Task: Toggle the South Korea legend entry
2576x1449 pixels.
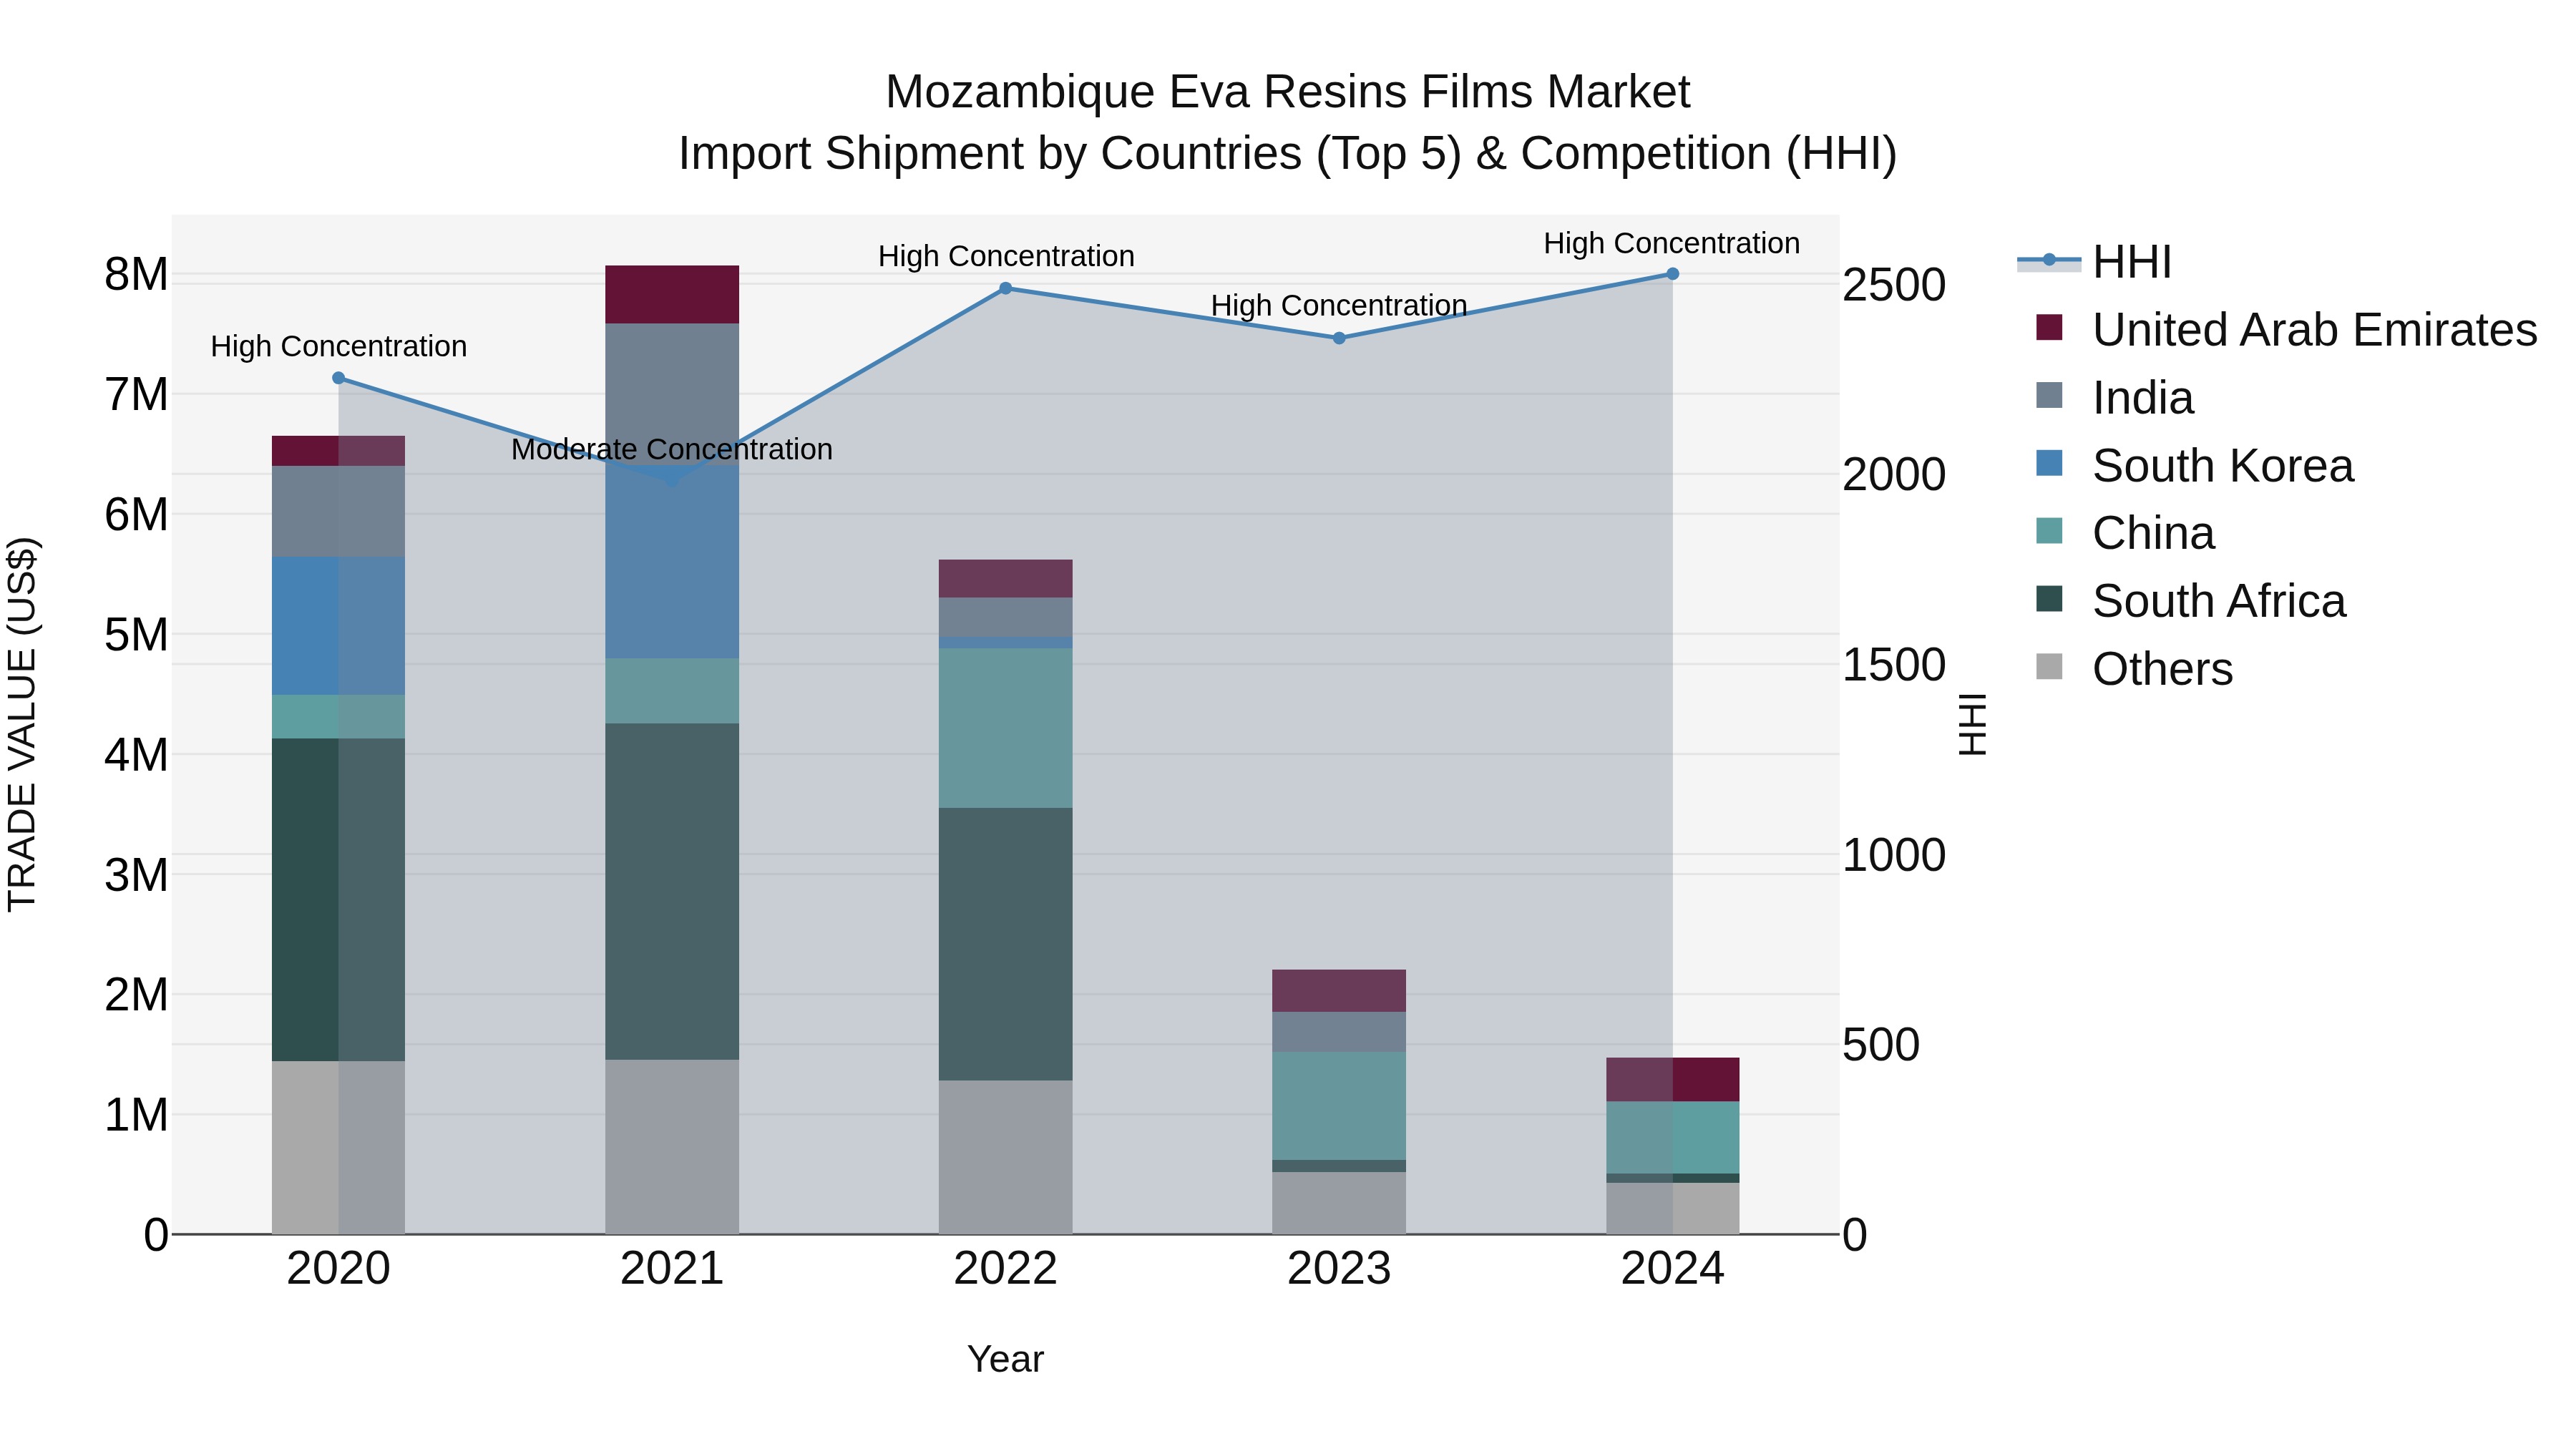Action: point(2195,465)
